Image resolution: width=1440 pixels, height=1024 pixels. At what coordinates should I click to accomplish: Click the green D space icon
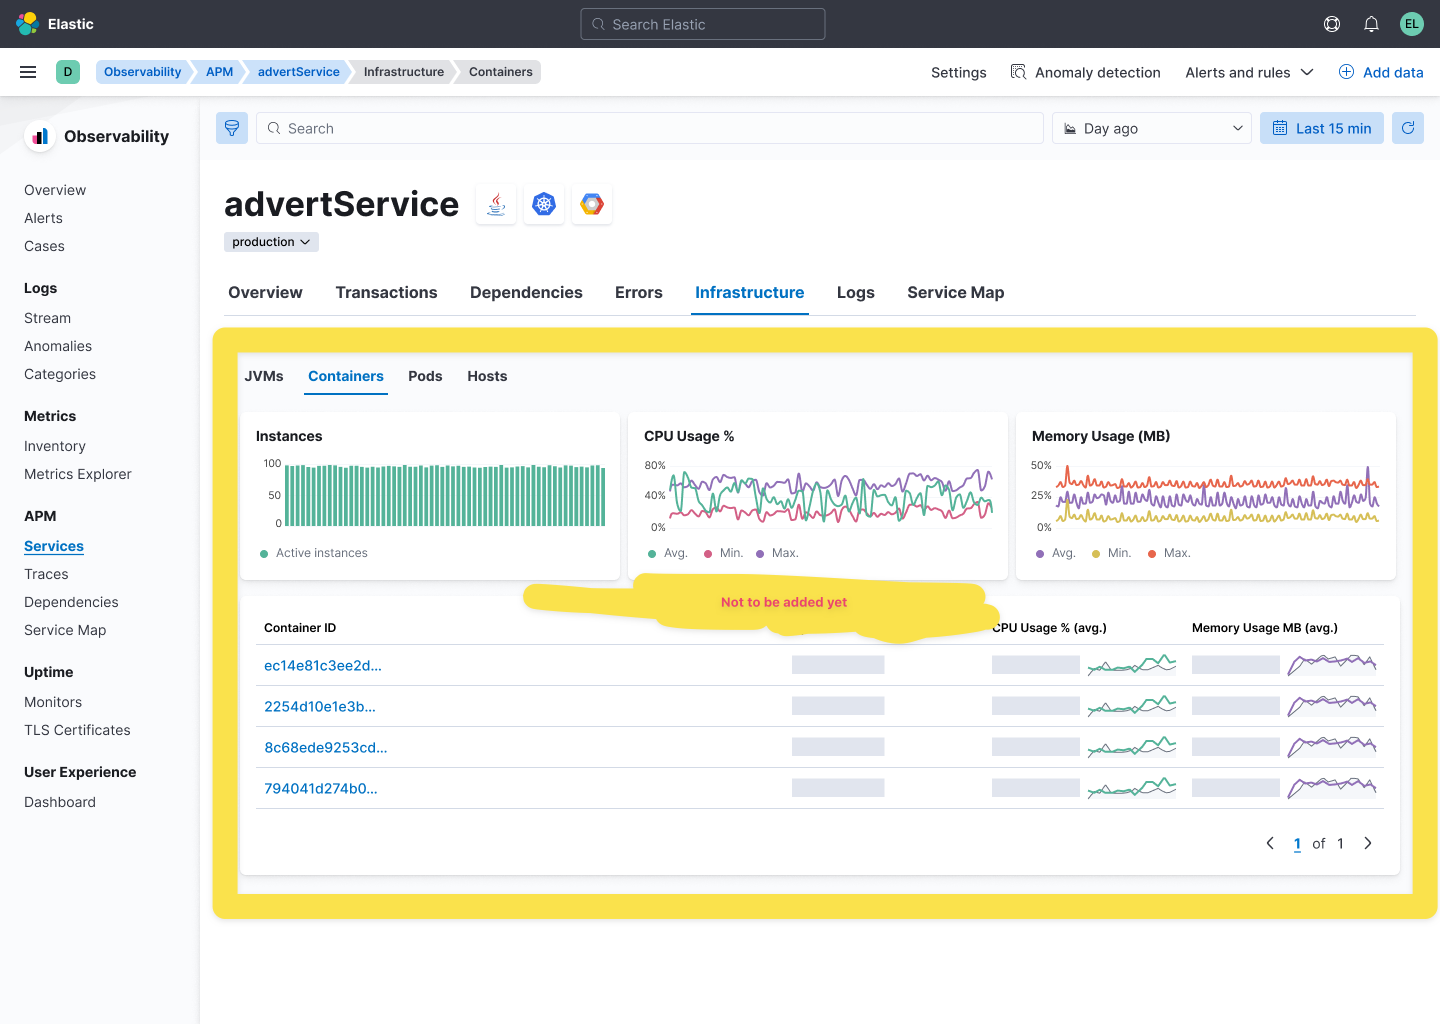[66, 71]
